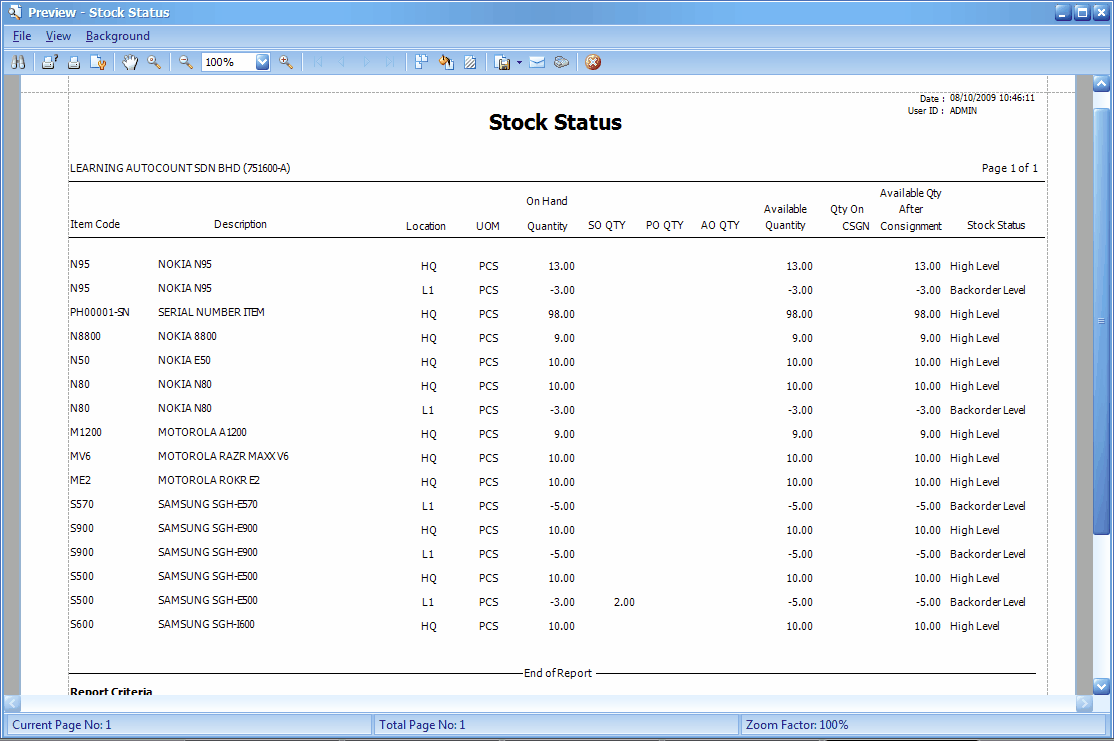Select the Magnifier tool
Viewport: 1114px width, 741px height.
click(x=153, y=63)
